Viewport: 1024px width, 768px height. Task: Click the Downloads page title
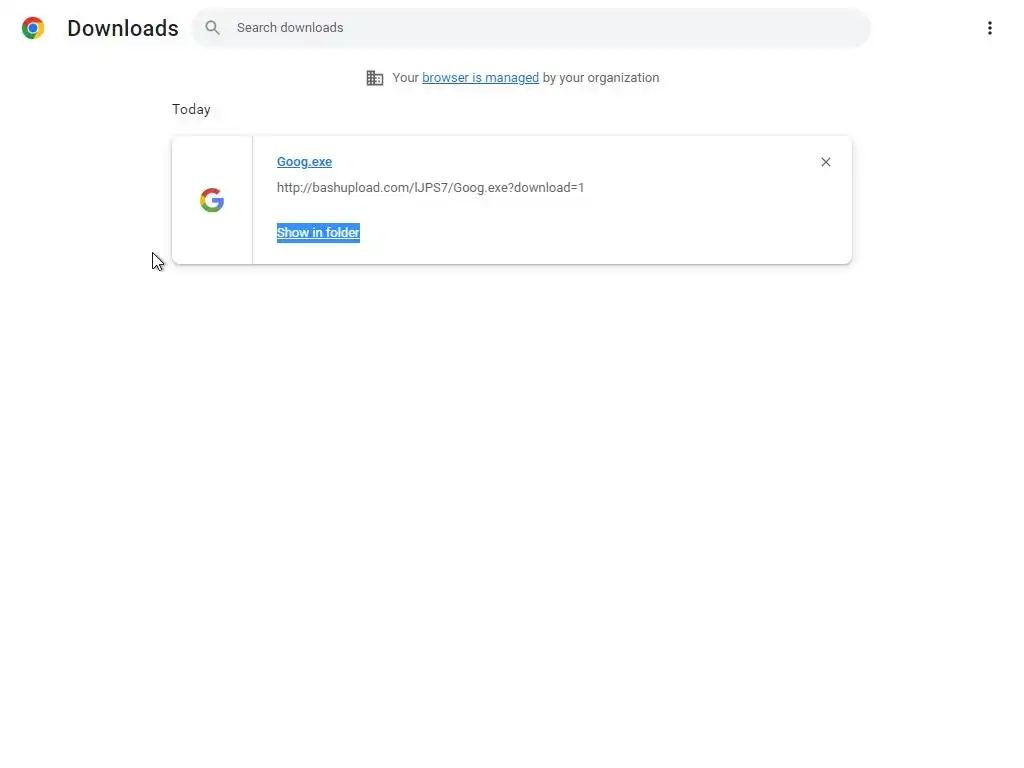click(x=123, y=28)
